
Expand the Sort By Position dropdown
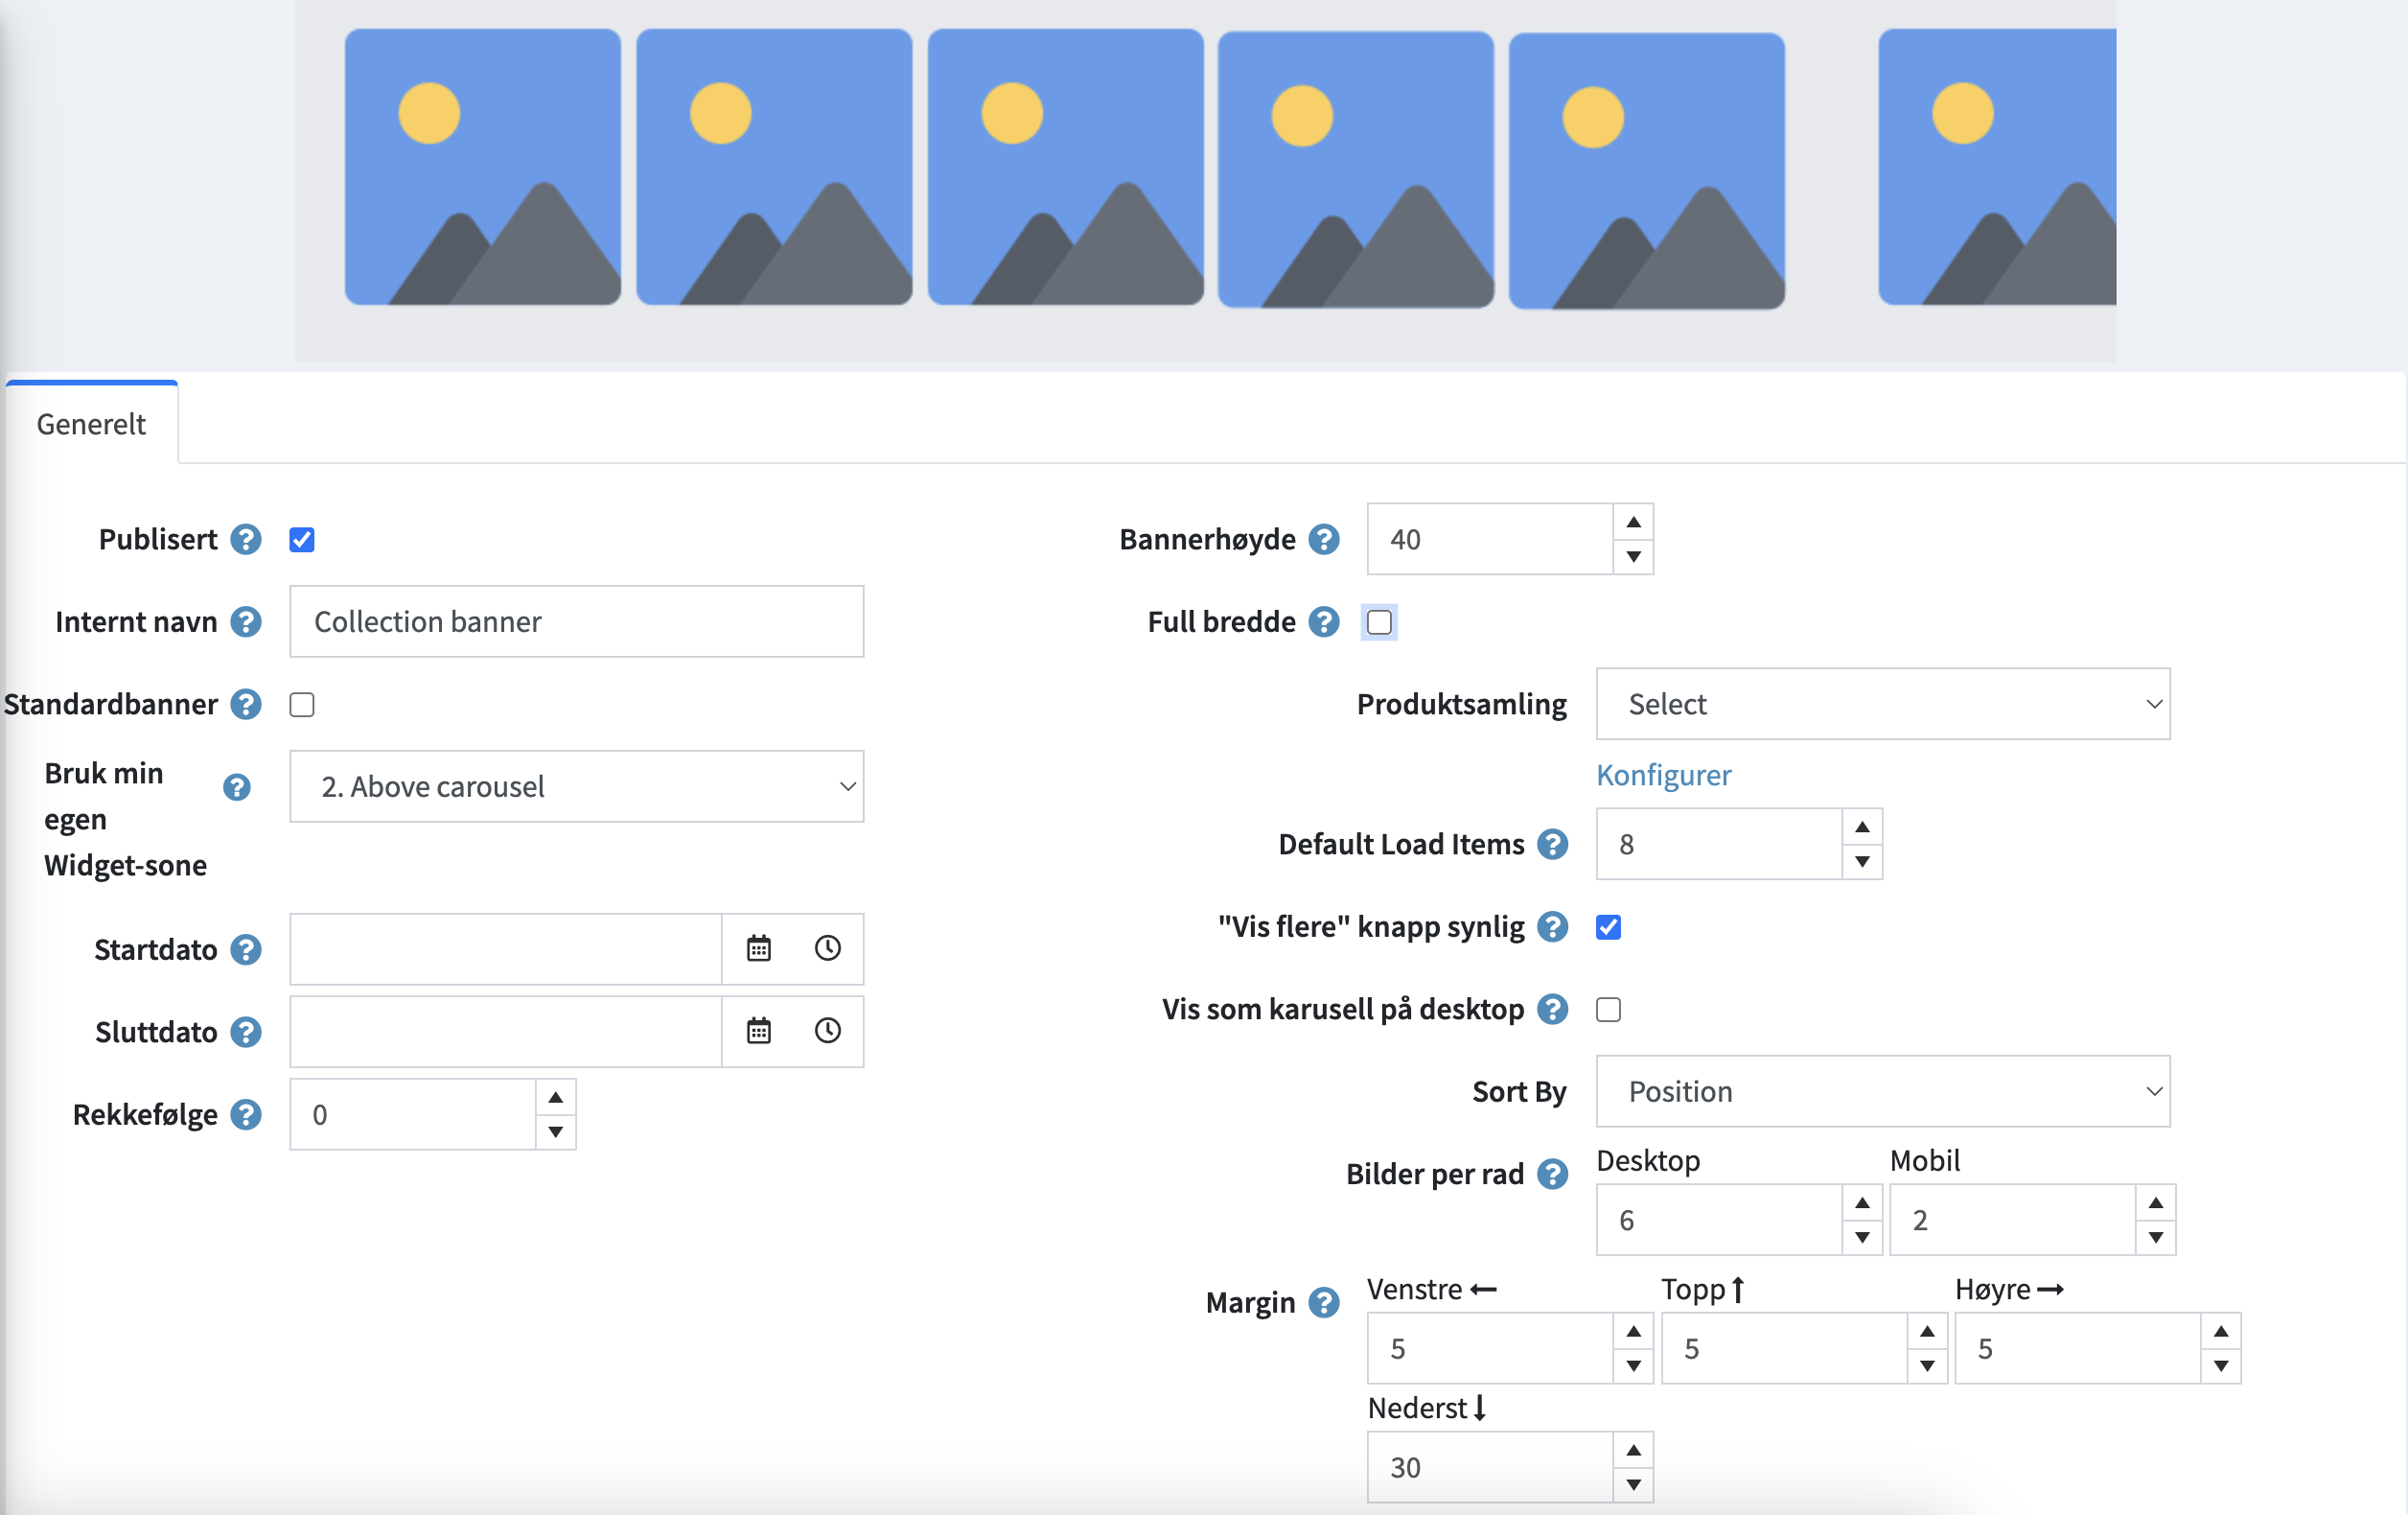(1882, 1091)
